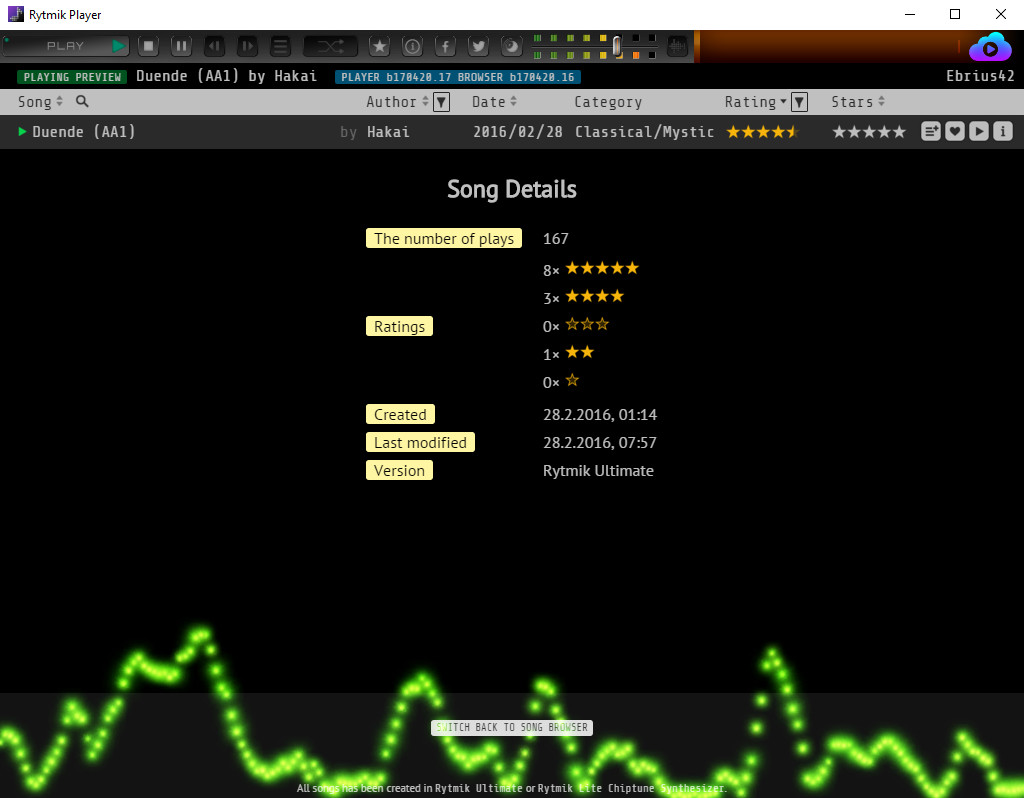1024x798 pixels.
Task: Open the playlist queue icon in the toolbar
Action: 279,45
